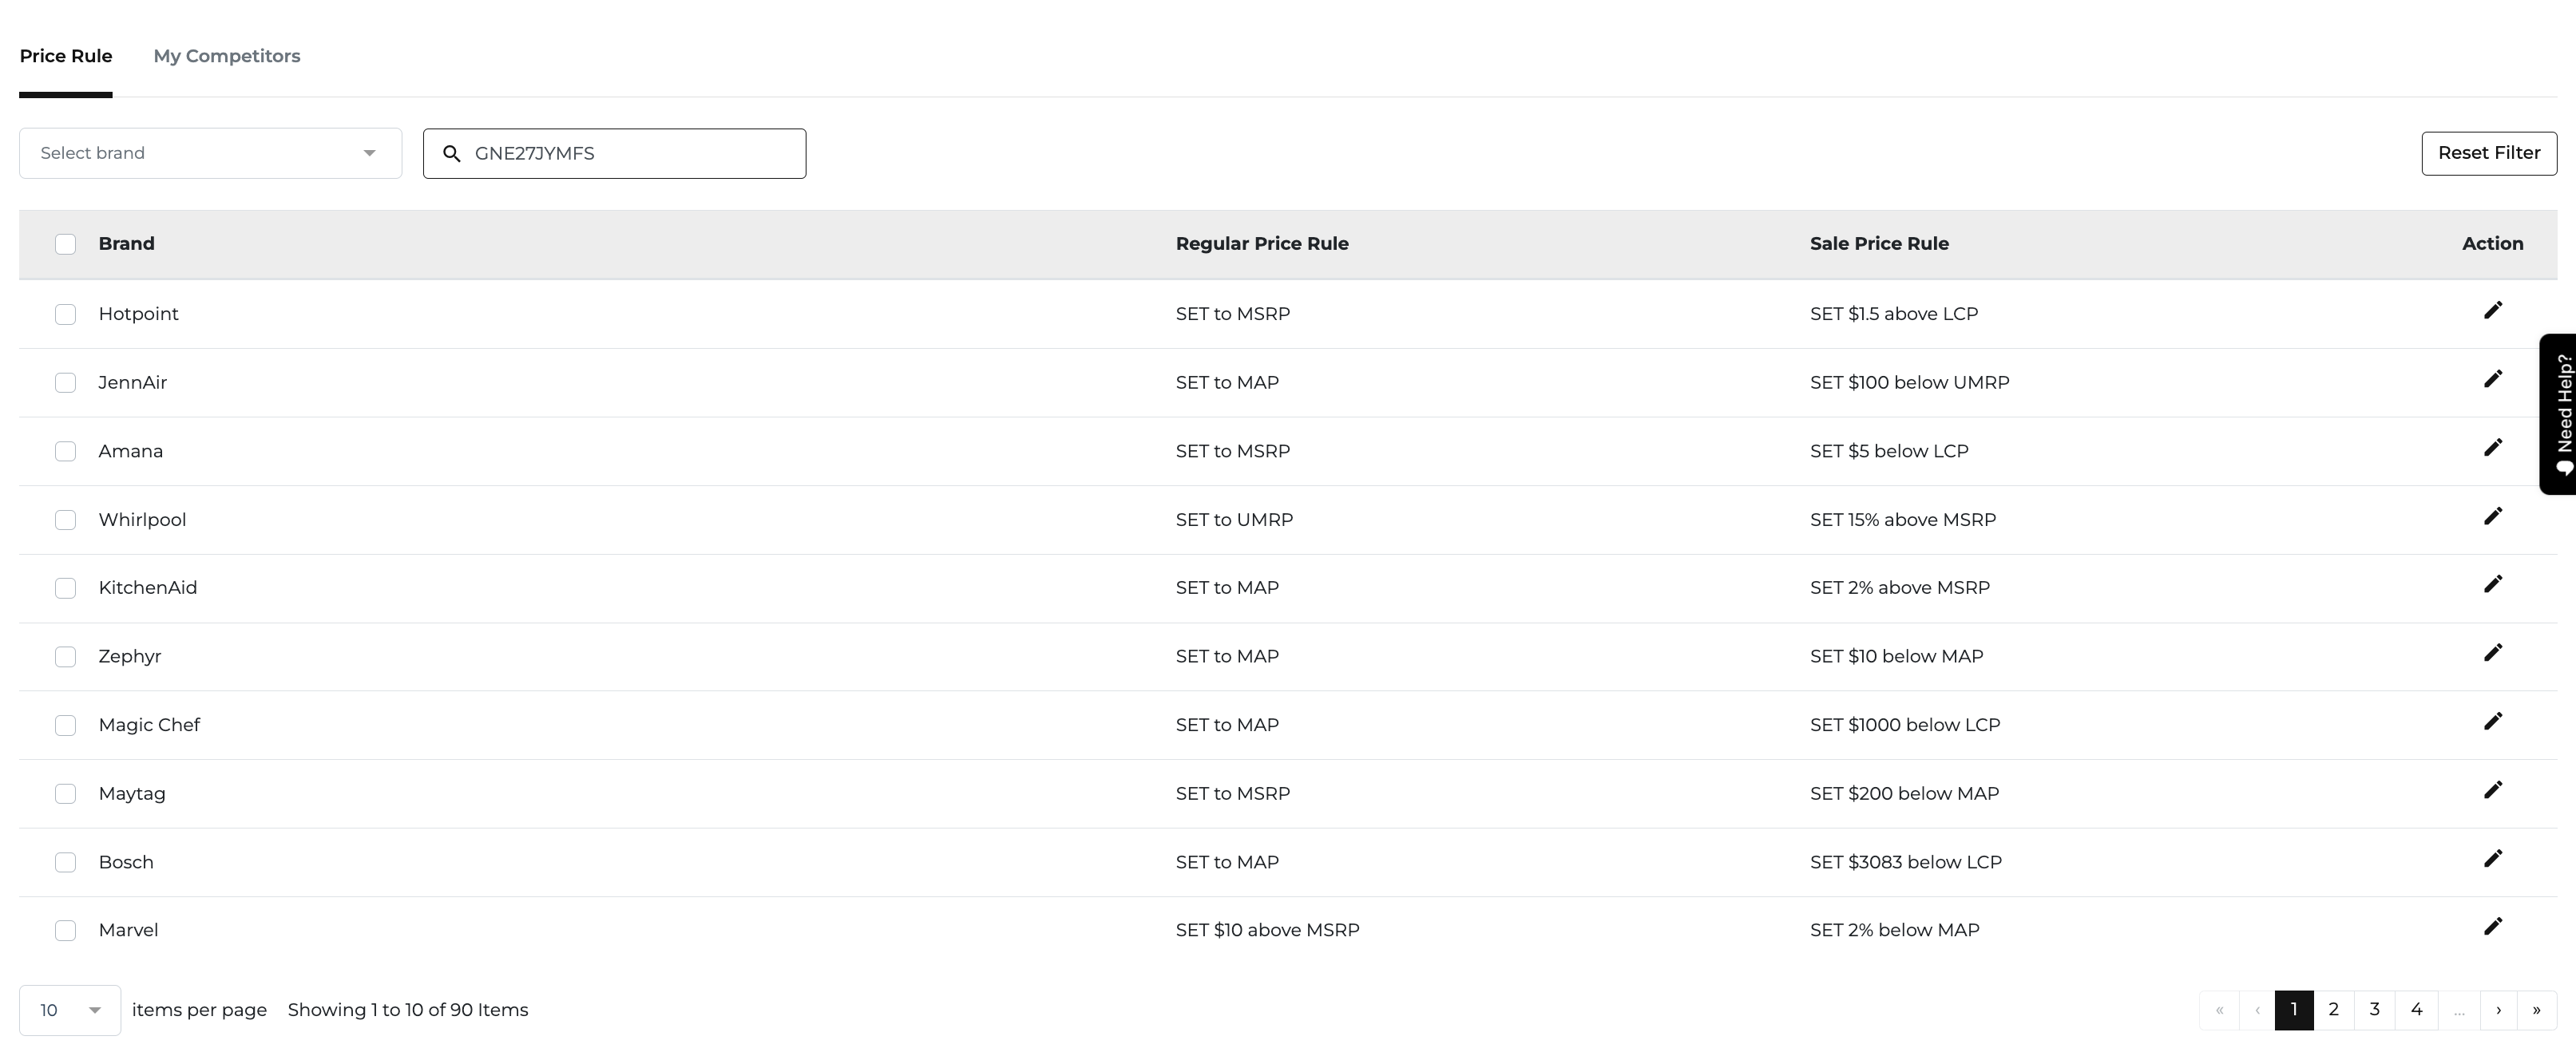Select the KitchenAid row checkbox
Viewport: 2576px width, 1052px height.
click(65, 588)
